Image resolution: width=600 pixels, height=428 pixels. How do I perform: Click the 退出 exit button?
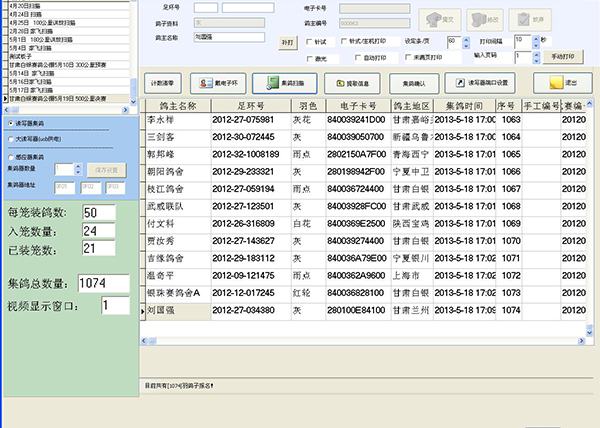(566, 83)
